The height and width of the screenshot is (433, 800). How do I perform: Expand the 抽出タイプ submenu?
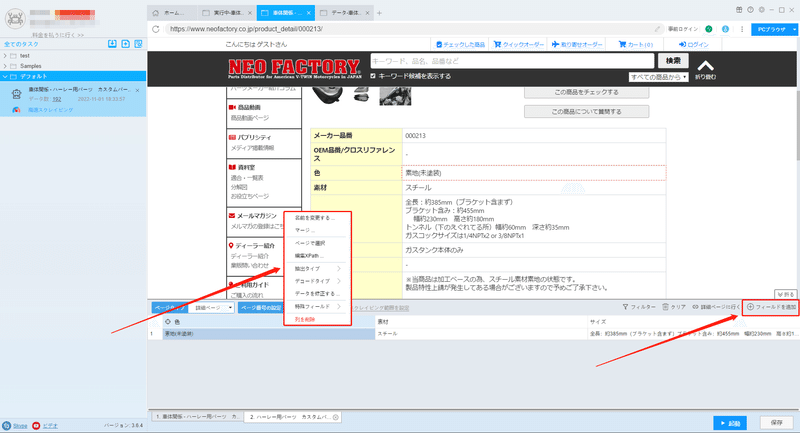click(x=317, y=268)
